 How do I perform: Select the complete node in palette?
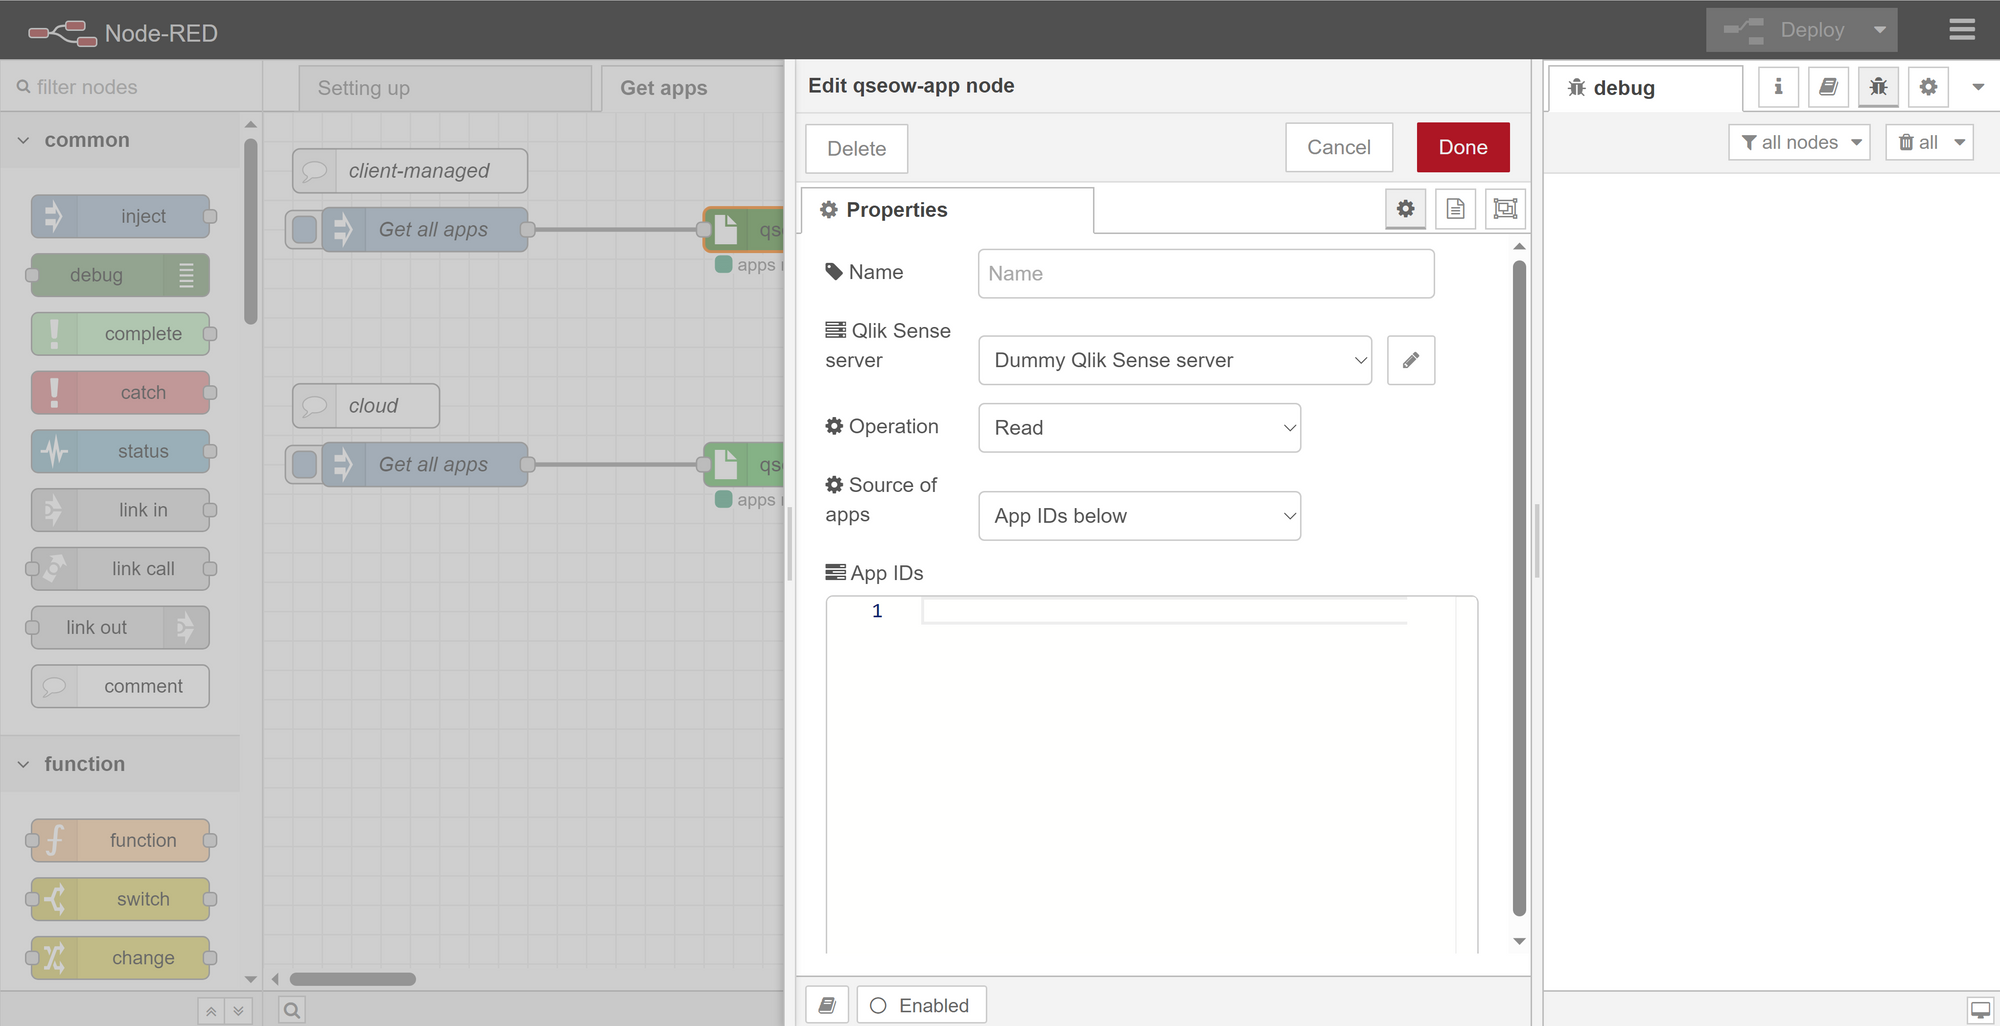tap(121, 334)
